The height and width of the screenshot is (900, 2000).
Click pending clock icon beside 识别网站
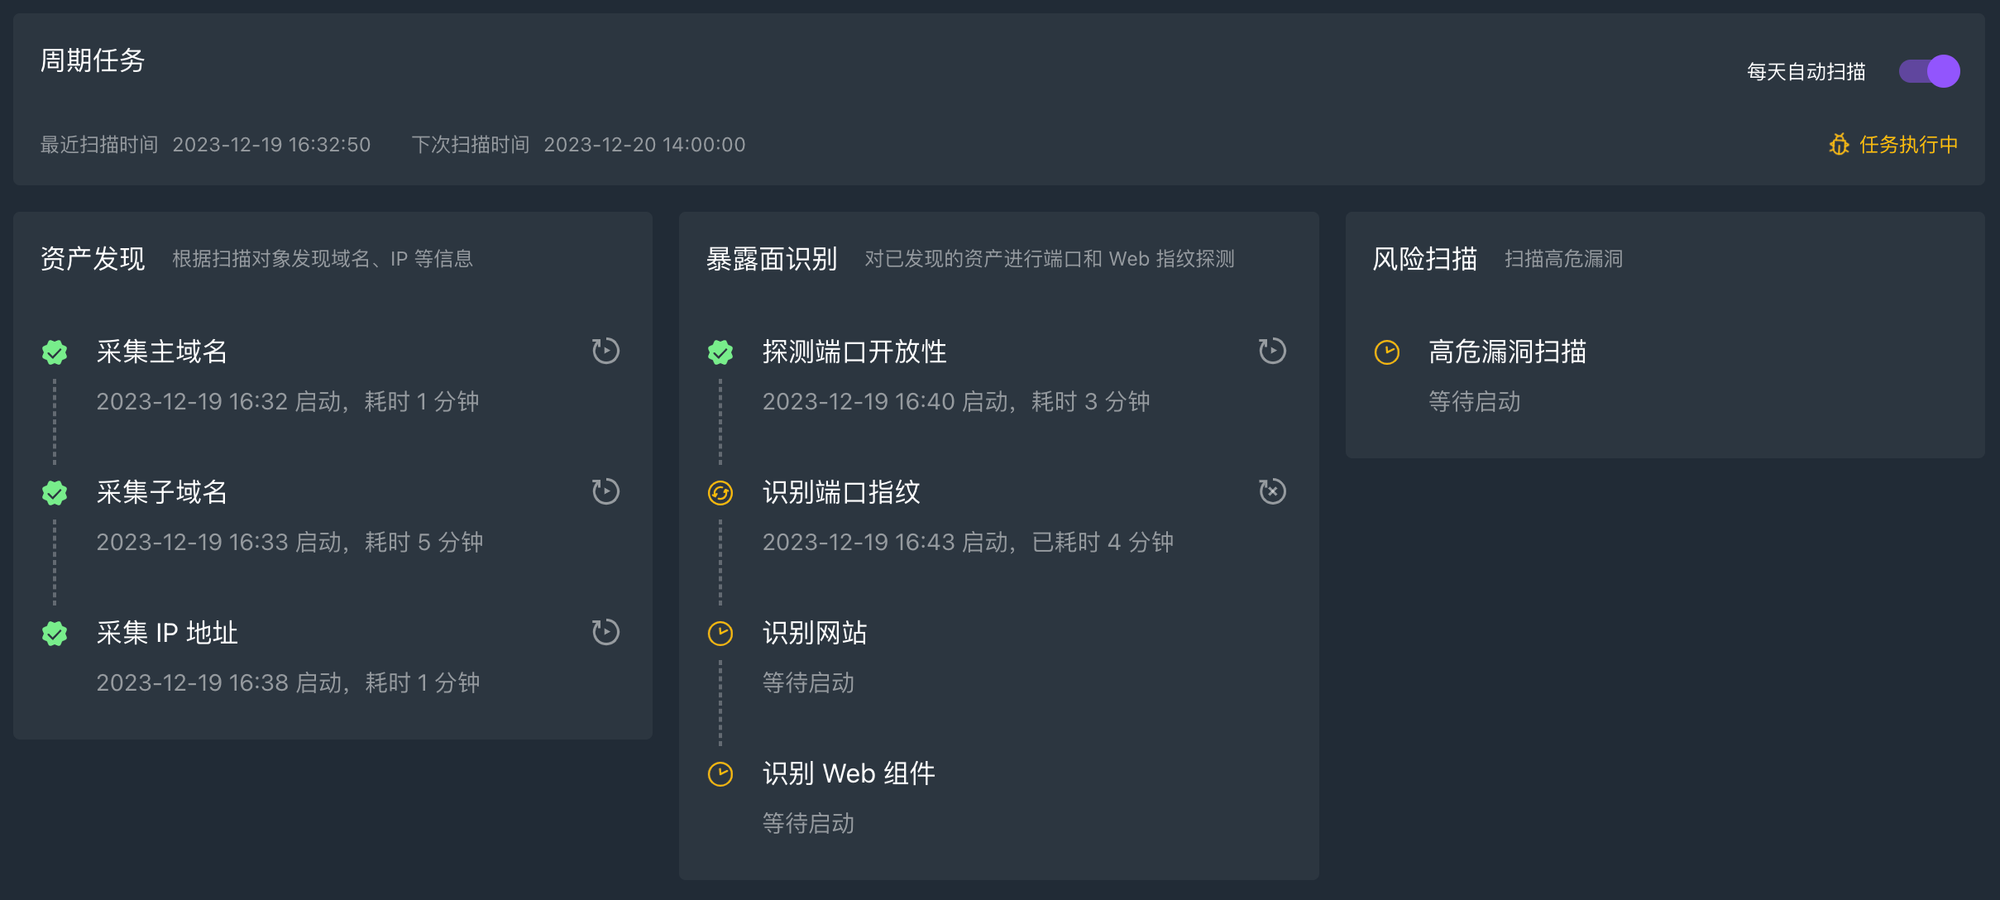(x=720, y=633)
